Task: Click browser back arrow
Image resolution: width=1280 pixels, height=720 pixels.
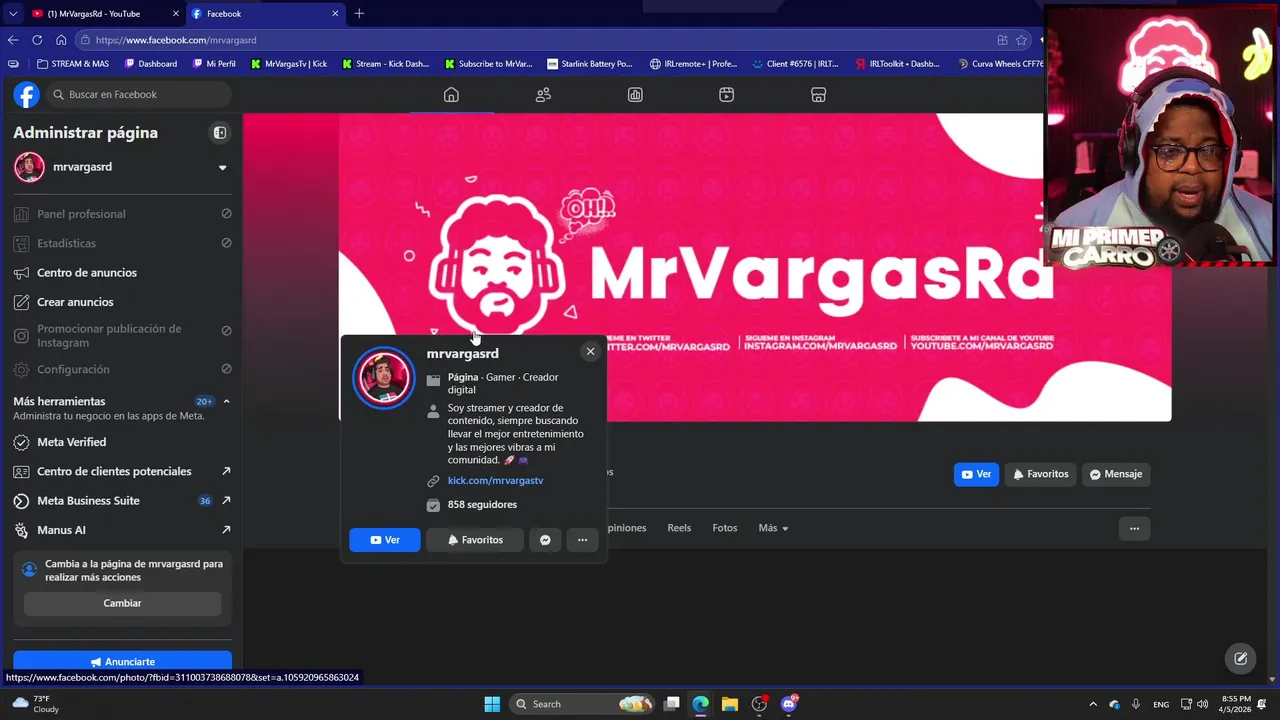Action: (x=13, y=40)
